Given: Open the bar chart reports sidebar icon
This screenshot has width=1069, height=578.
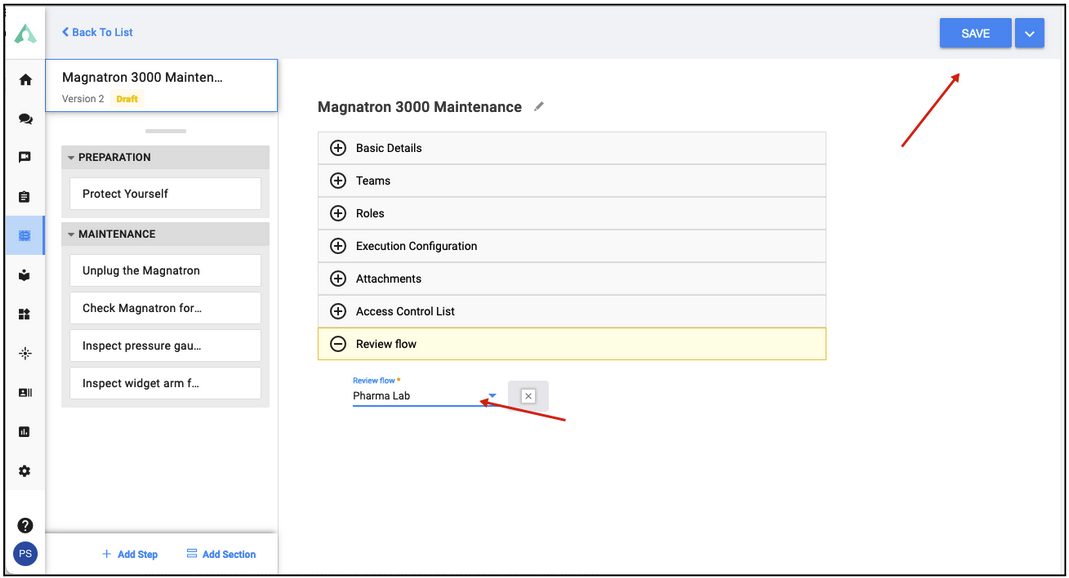Looking at the screenshot, I should 25,431.
